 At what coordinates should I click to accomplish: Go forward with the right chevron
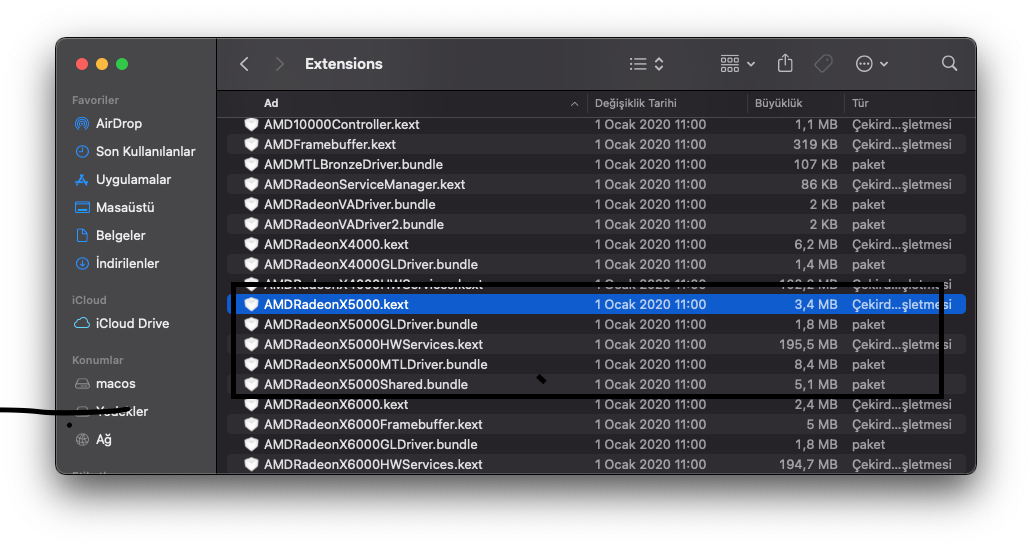(280, 64)
